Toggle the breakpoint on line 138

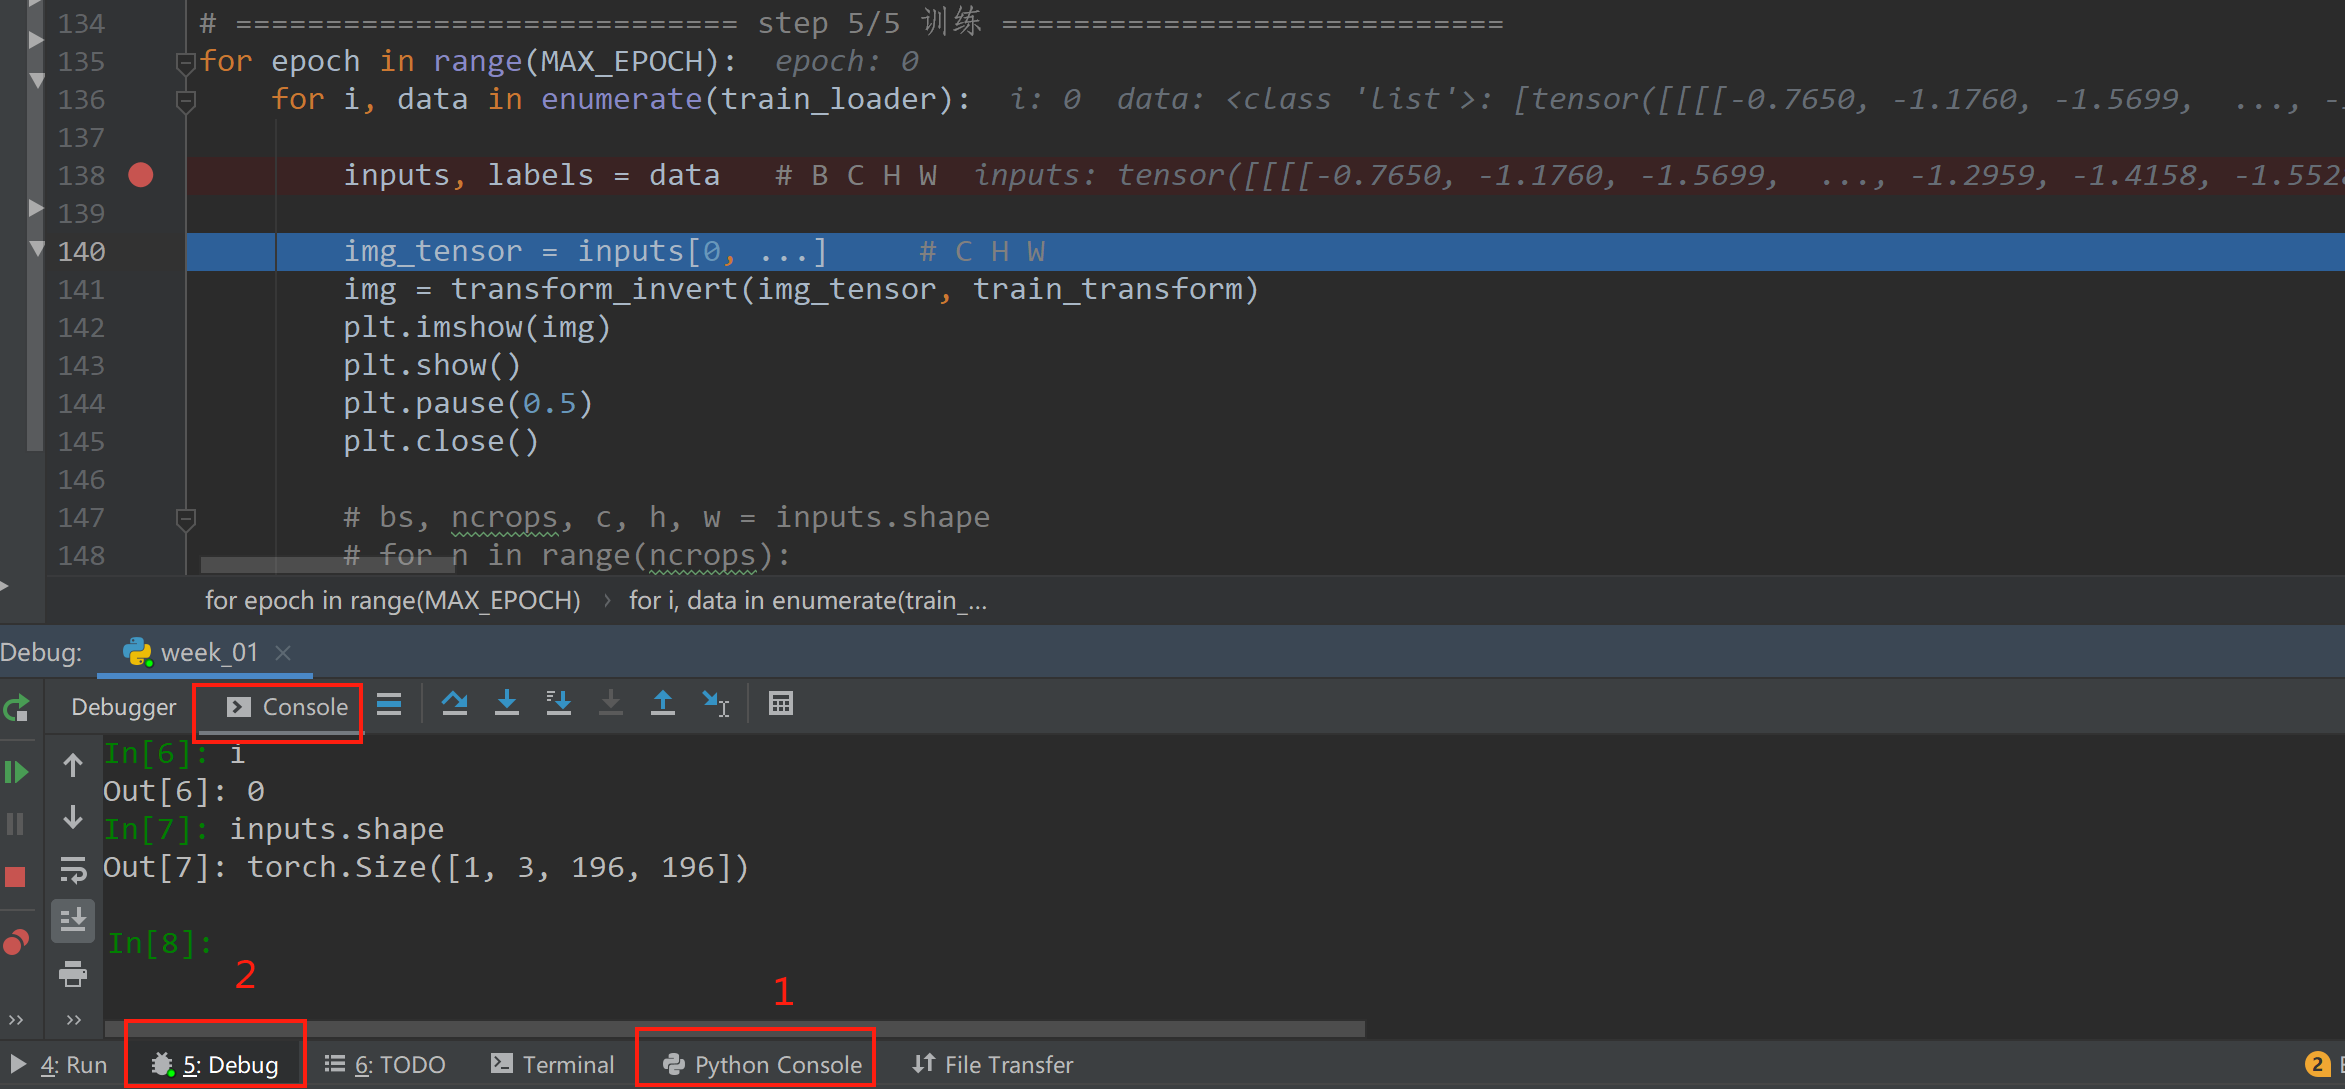tap(141, 175)
